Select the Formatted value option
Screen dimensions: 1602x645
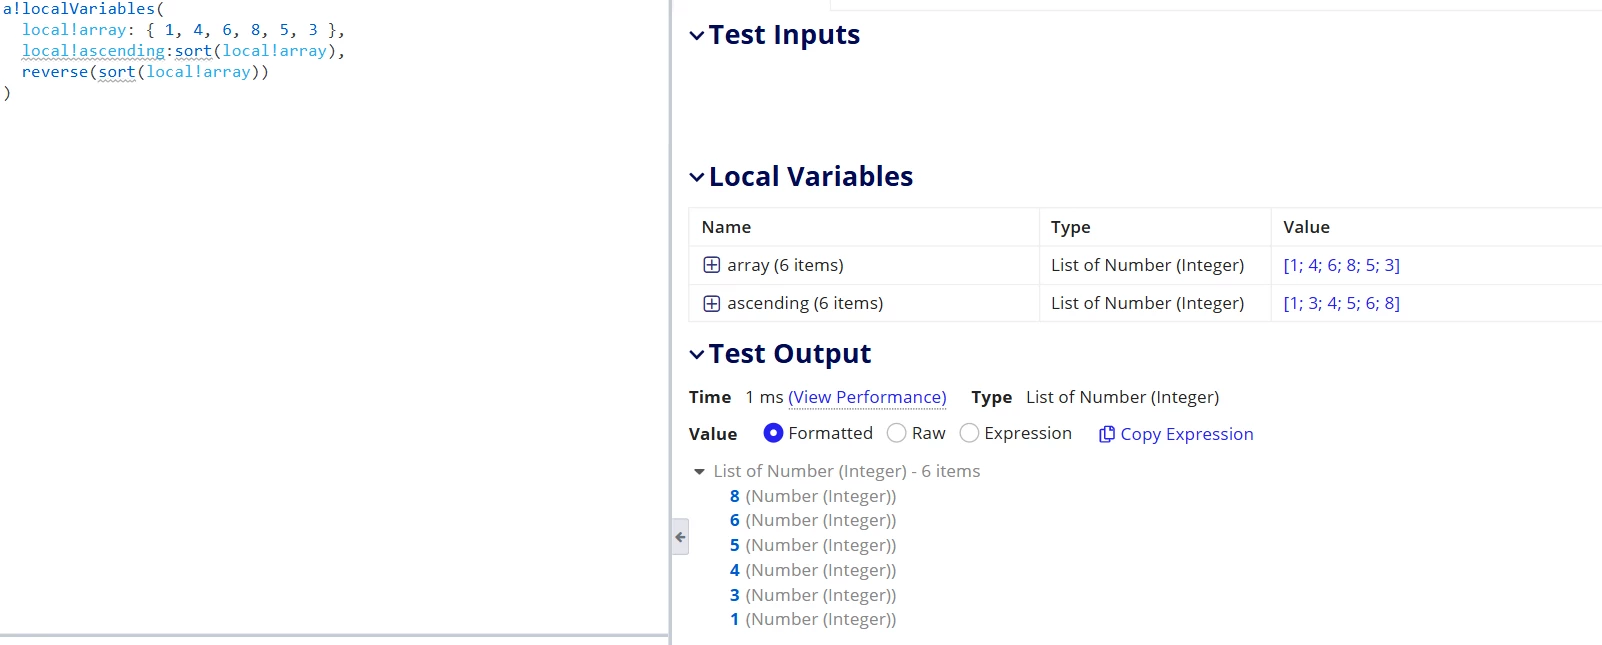point(773,433)
